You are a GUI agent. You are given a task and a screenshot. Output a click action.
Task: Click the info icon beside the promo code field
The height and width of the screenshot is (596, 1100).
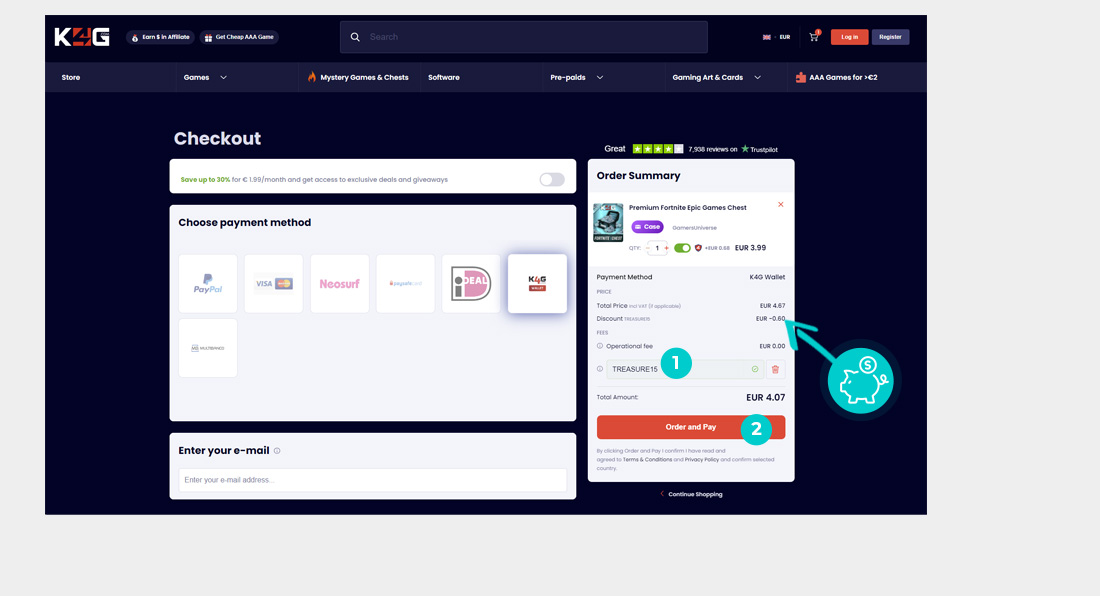point(600,369)
